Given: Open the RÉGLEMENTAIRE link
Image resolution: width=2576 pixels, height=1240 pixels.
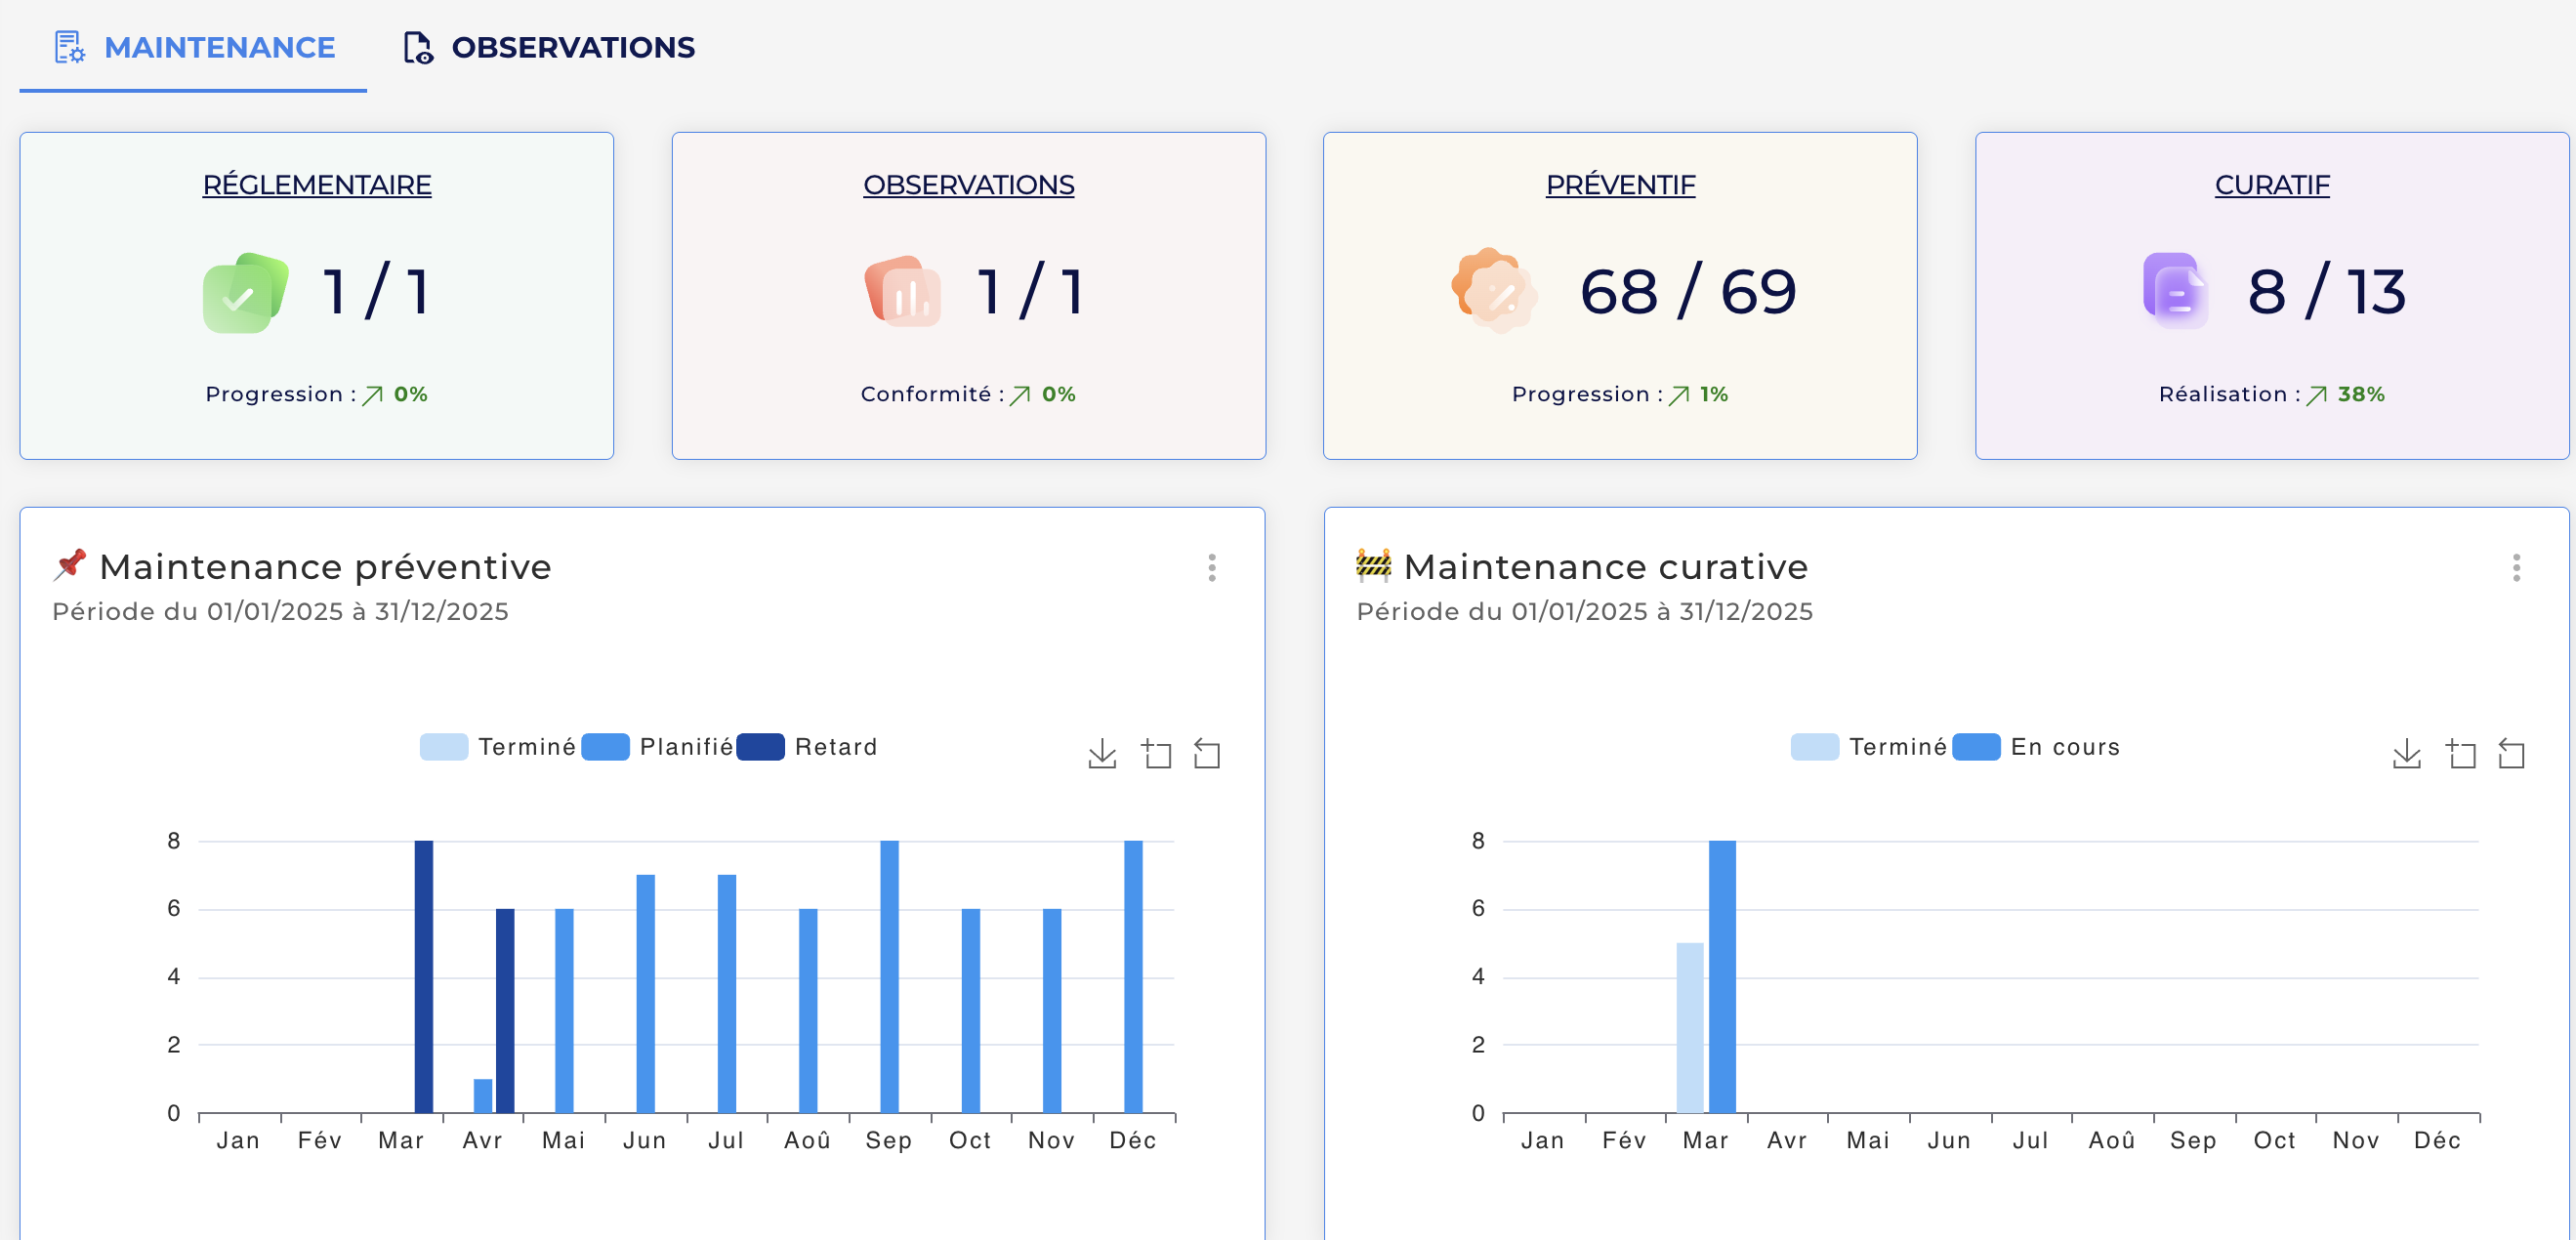Looking at the screenshot, I should point(317,185).
